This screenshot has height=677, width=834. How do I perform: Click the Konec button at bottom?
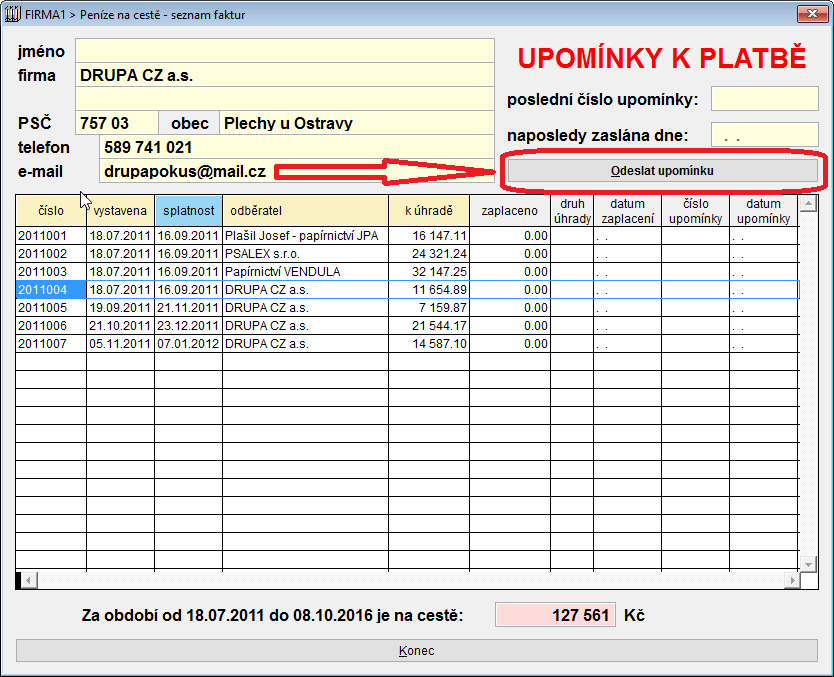point(416,650)
